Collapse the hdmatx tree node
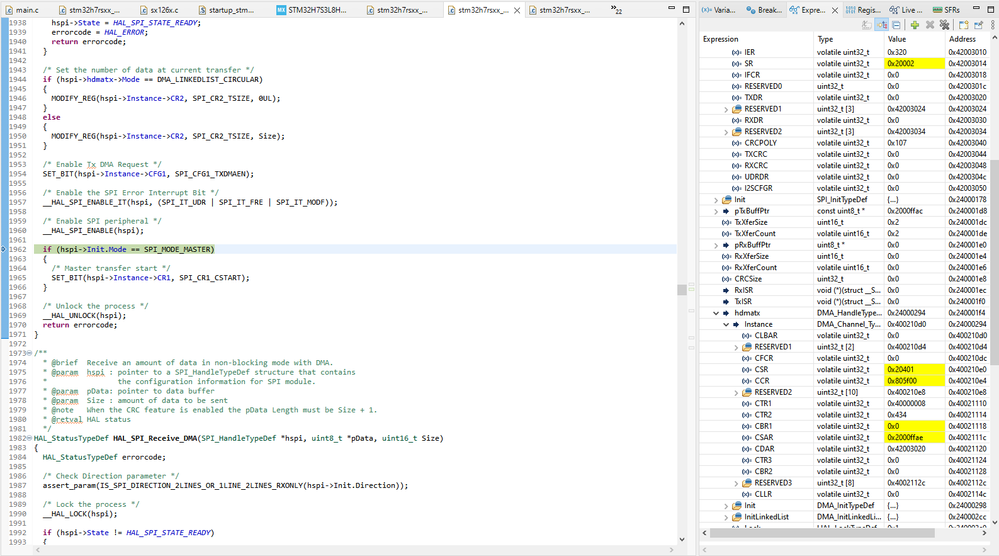This screenshot has width=999, height=556. 716,313
